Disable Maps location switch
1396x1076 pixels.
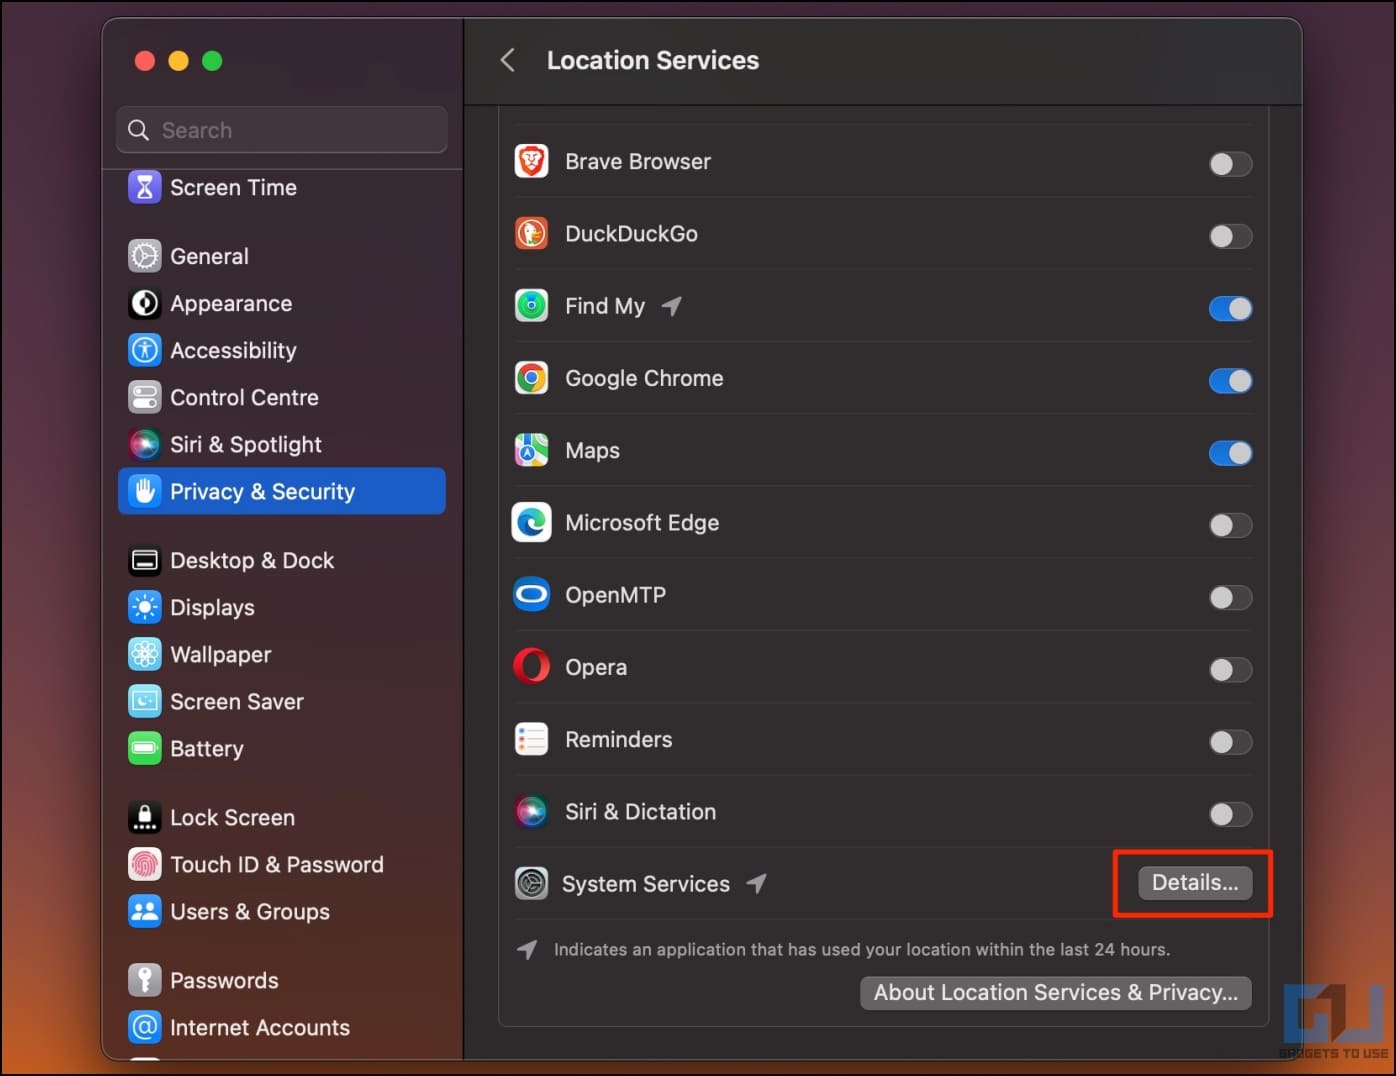[x=1230, y=453]
